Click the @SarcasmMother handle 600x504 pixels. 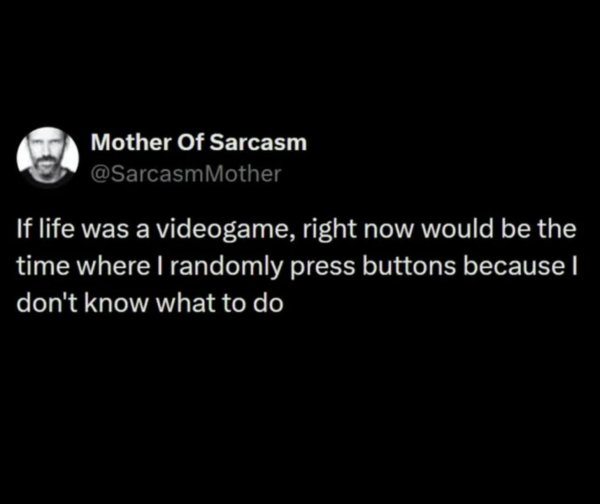coord(186,173)
